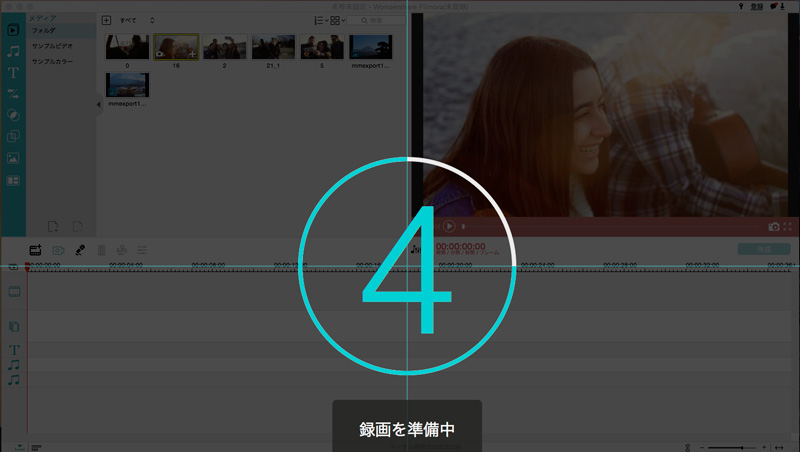
Task: Click the add track icon beside ruler
Action: pos(14,267)
